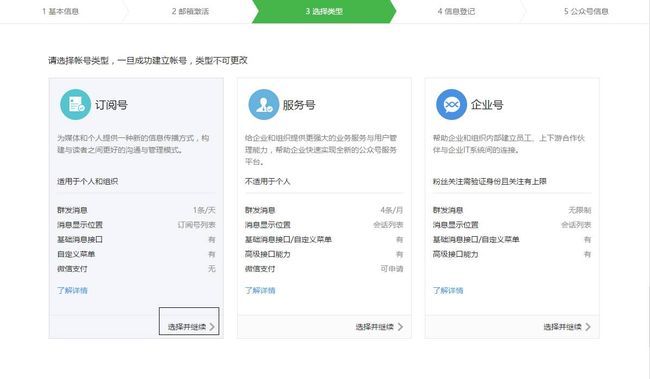Image resolution: width=650 pixels, height=379 pixels.
Task: Click the 订阅号列表 display location value
Action: coord(196,225)
